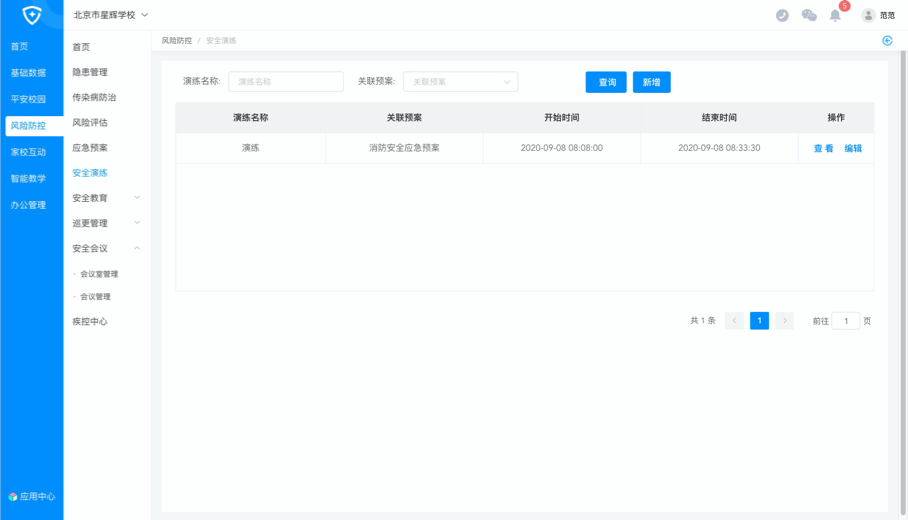Click the 演练名称 input field
This screenshot has height=520, width=908.
coord(286,82)
